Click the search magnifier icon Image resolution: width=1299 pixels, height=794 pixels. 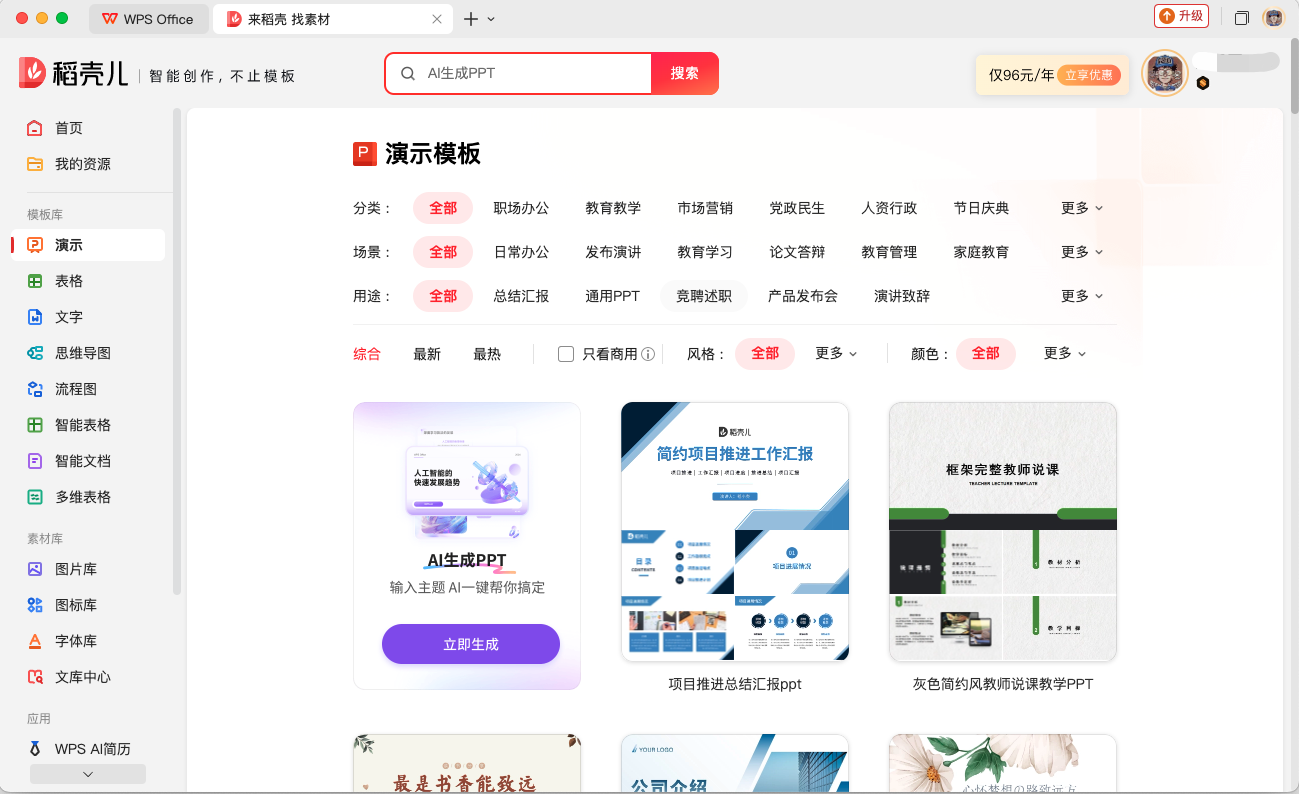coord(408,73)
